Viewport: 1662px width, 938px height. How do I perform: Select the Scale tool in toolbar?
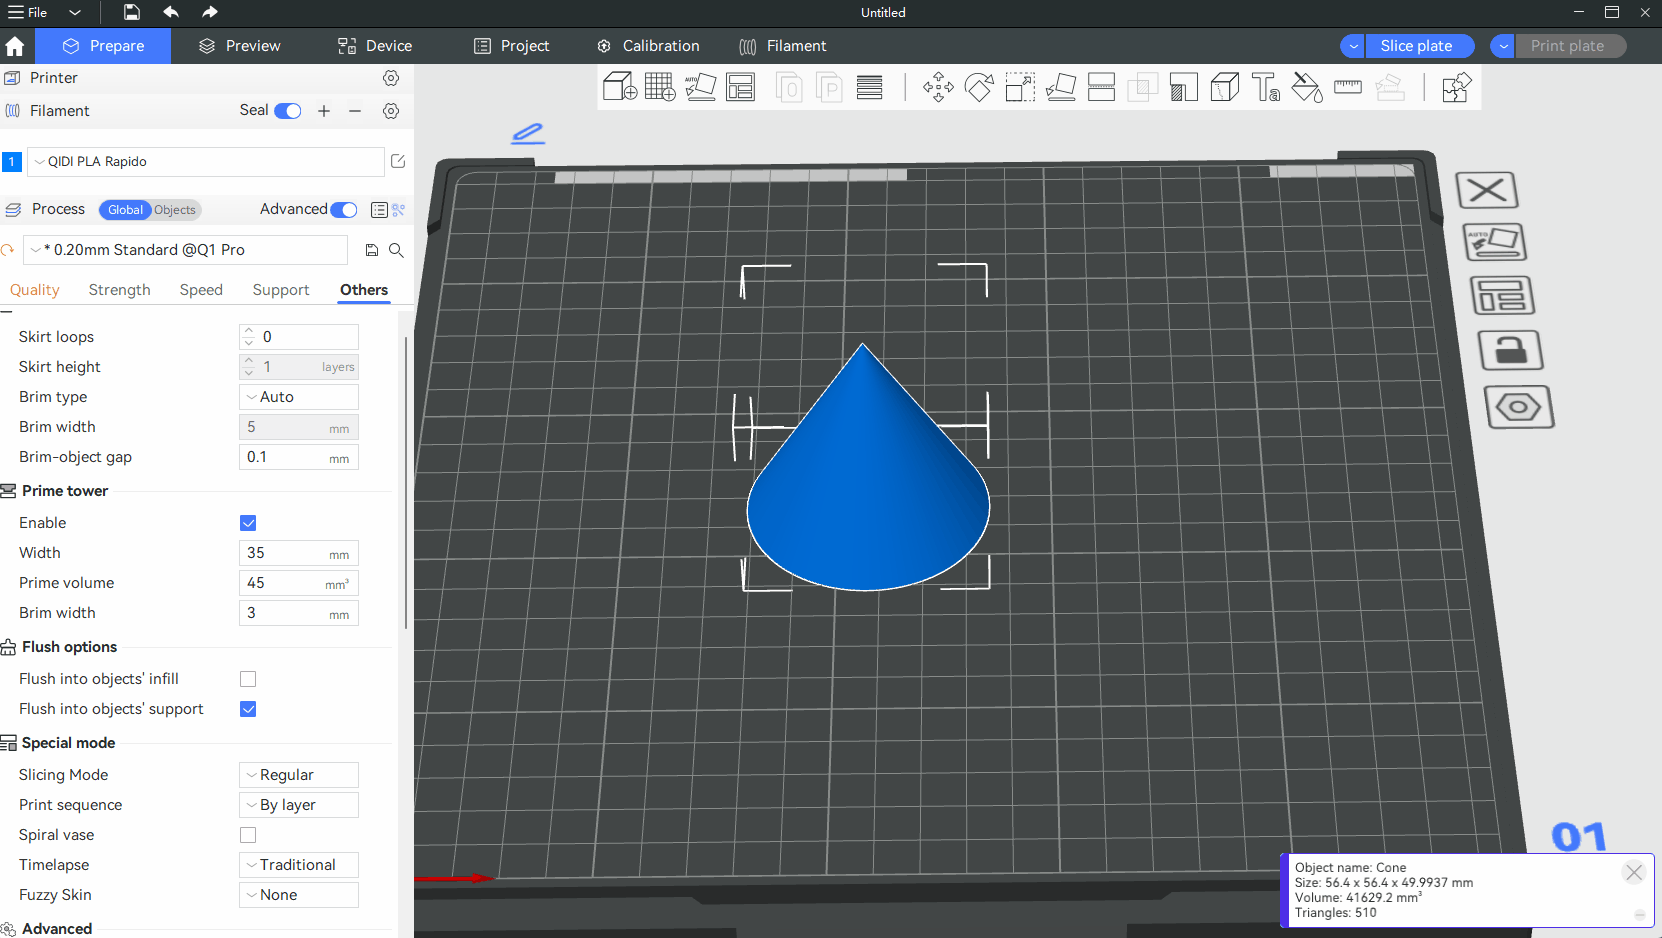[1019, 87]
